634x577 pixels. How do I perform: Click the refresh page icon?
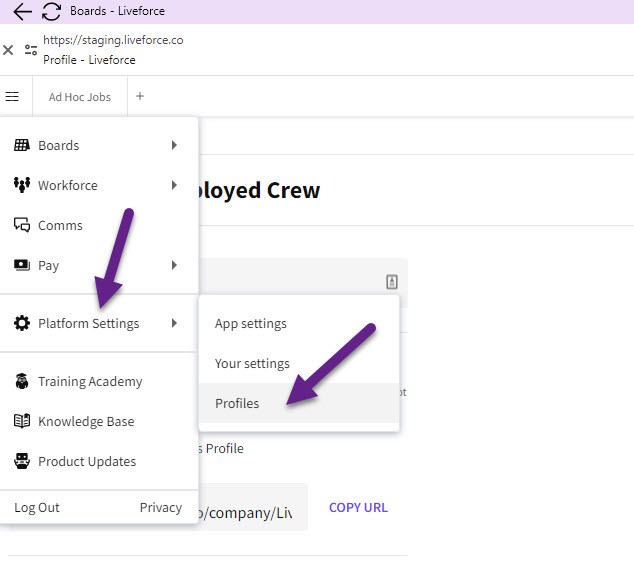pos(51,12)
